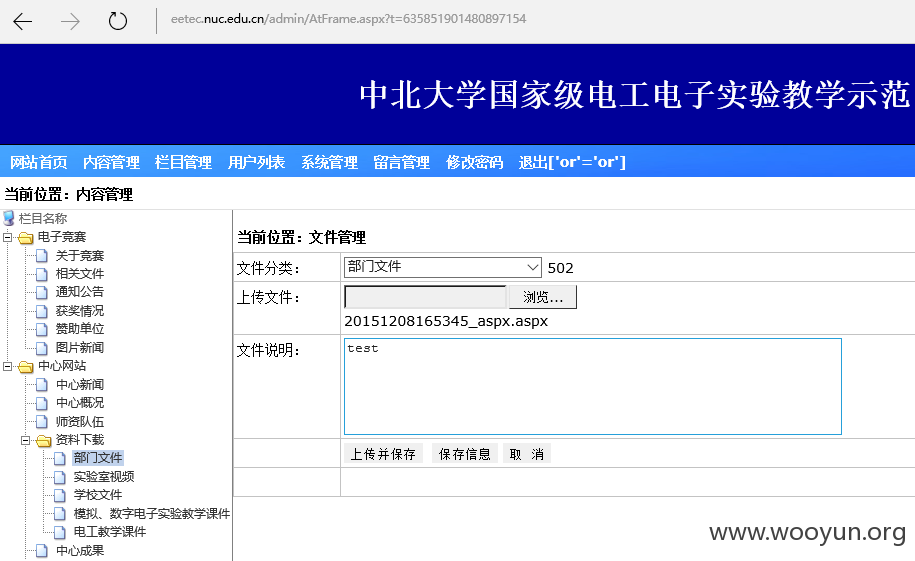Click the page icon beside 学校文件

60,495
